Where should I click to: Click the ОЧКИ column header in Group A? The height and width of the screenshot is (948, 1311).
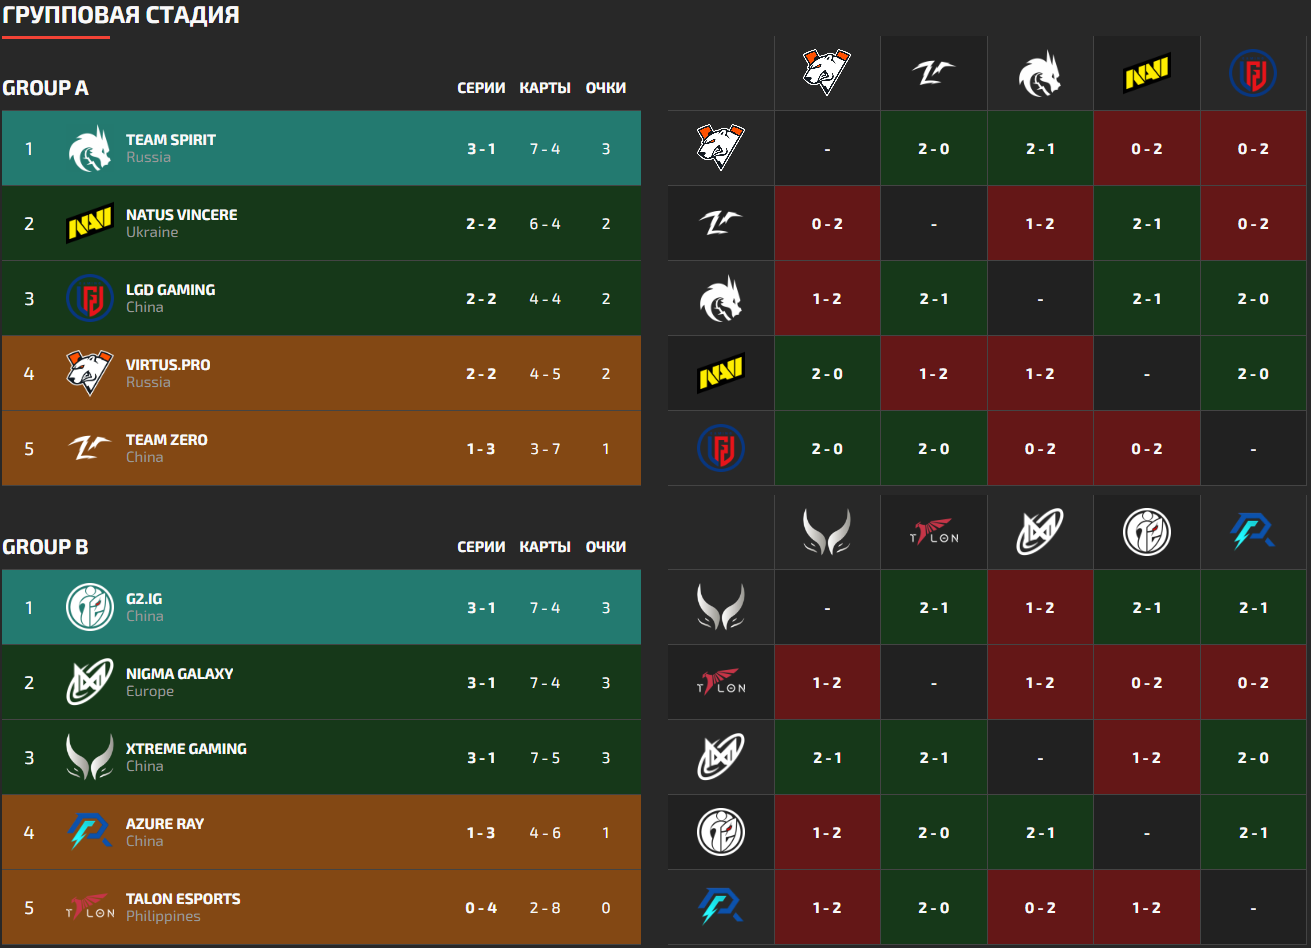coord(606,88)
